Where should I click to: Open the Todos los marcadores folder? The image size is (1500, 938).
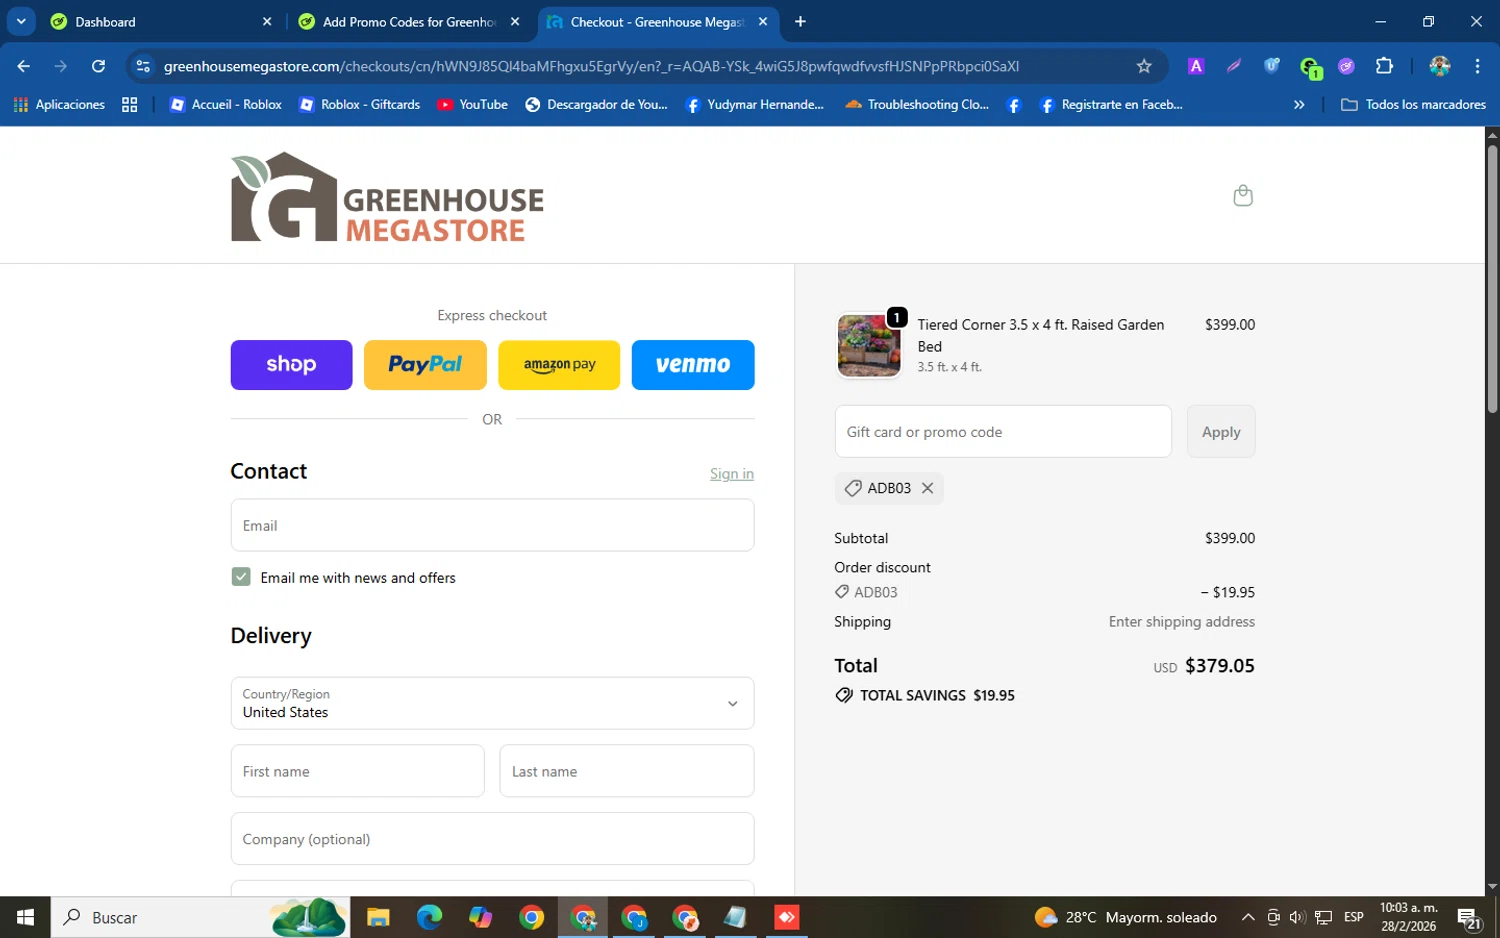(1413, 104)
